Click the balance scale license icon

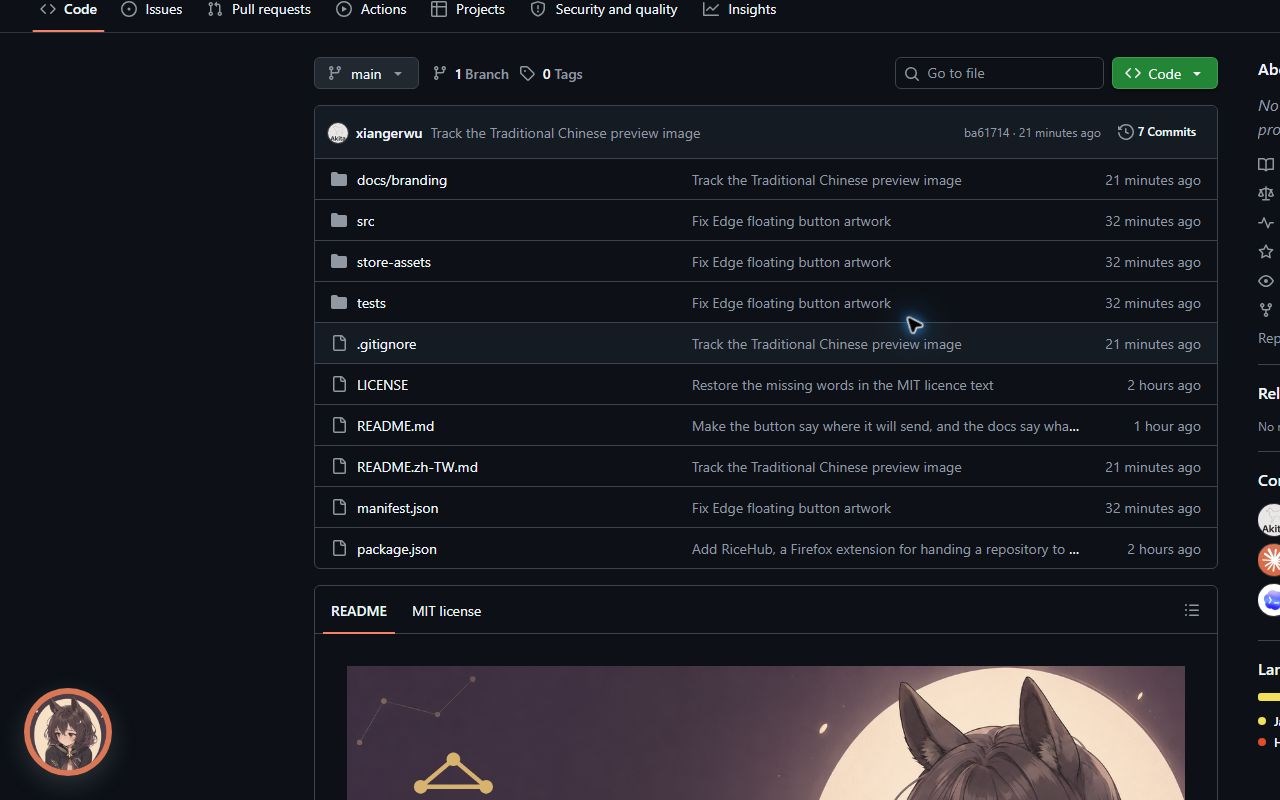click(1266, 194)
